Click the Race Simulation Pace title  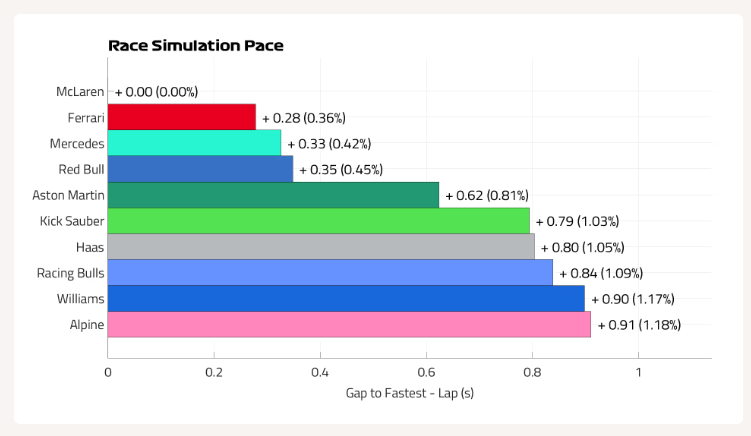196,46
